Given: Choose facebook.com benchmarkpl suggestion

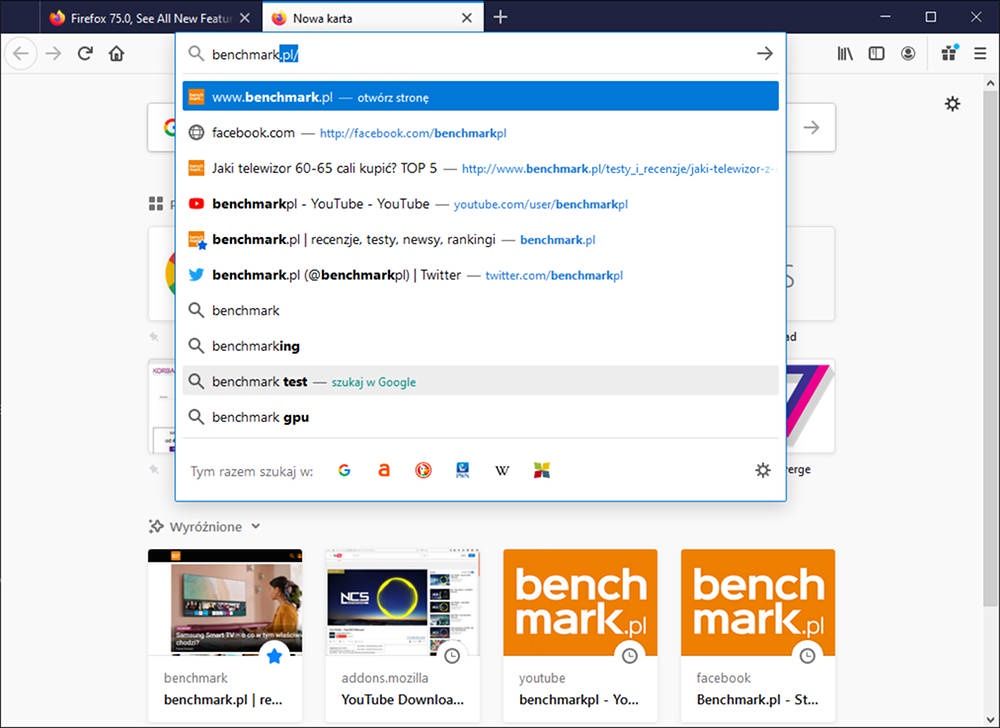Looking at the screenshot, I should (480, 133).
